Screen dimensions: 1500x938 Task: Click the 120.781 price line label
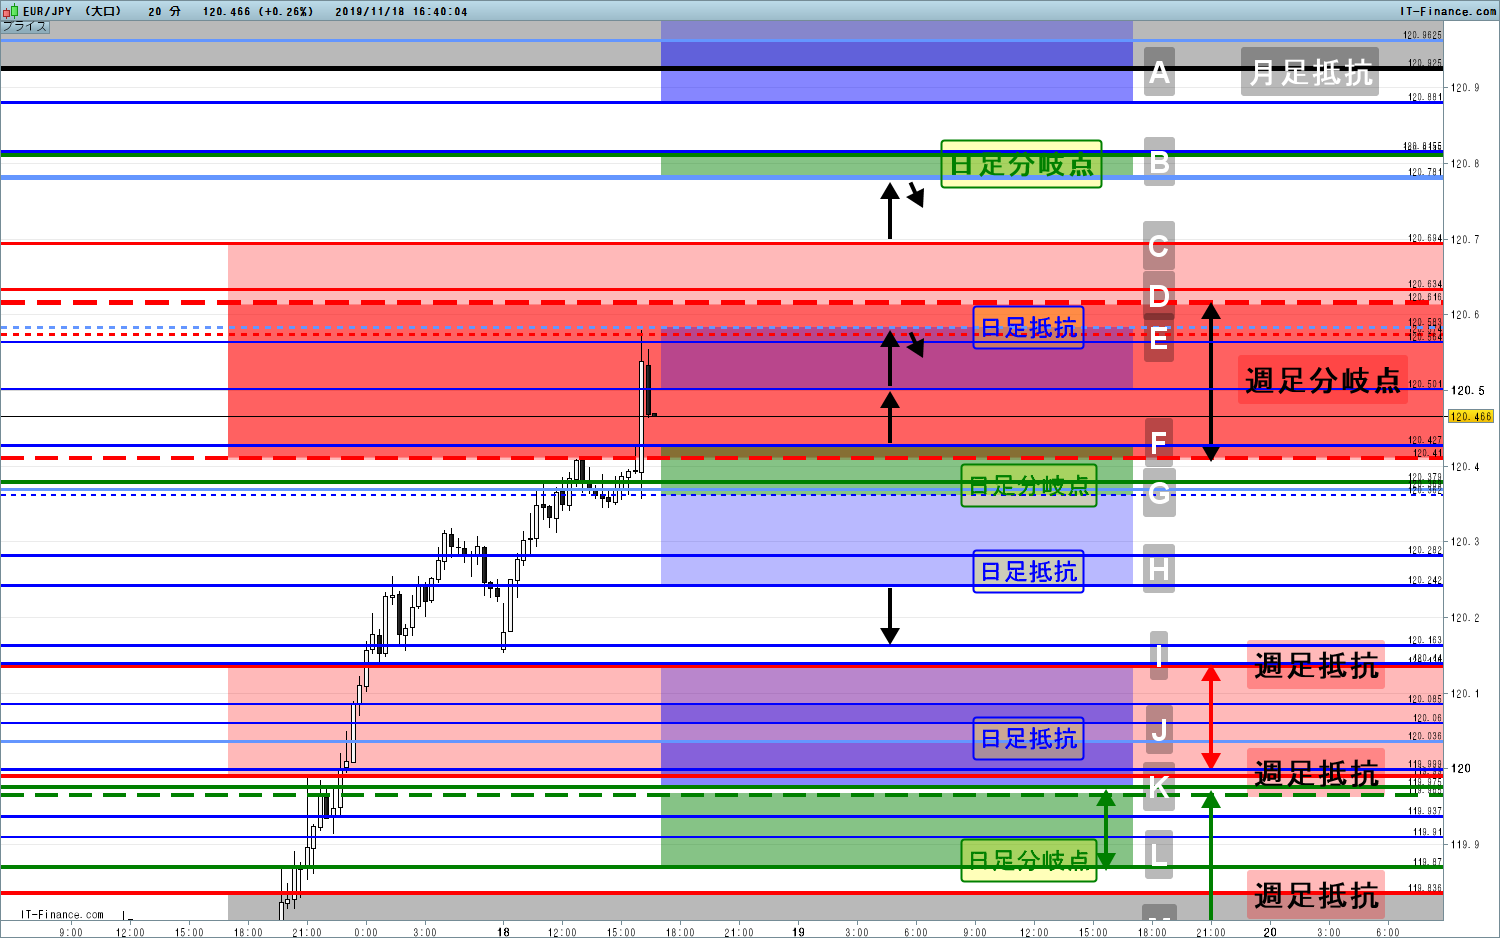point(1425,172)
